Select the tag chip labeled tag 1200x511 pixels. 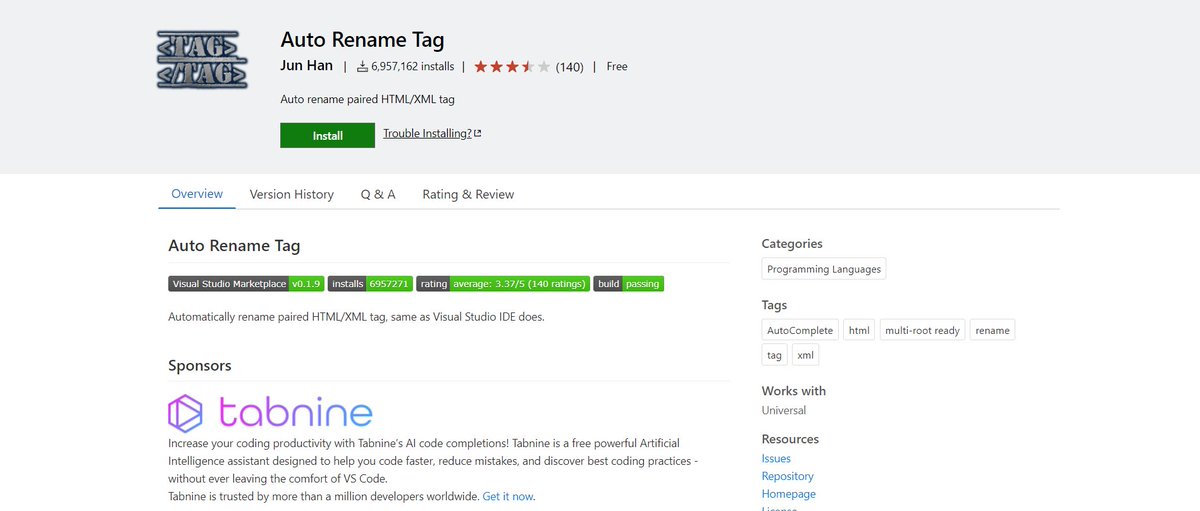coord(774,355)
